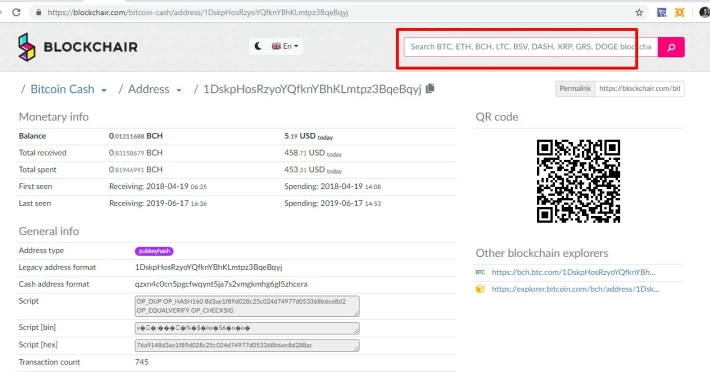The height and width of the screenshot is (372, 710).
Task: Click the yellow bitcoin.com explorer icon
Action: (480, 289)
